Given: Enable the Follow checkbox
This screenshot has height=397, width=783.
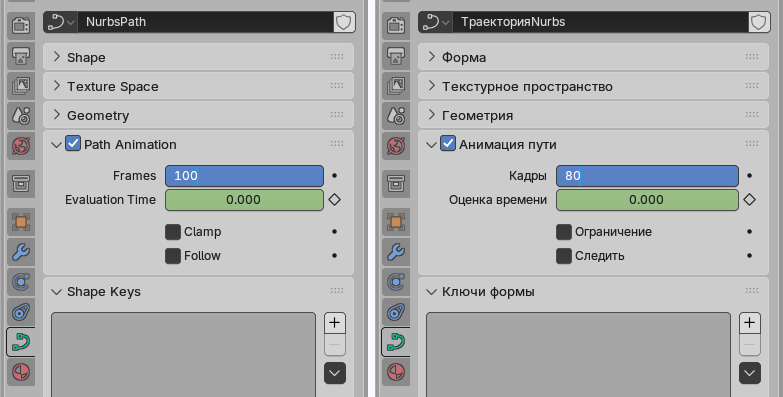Looking at the screenshot, I should click(173, 256).
